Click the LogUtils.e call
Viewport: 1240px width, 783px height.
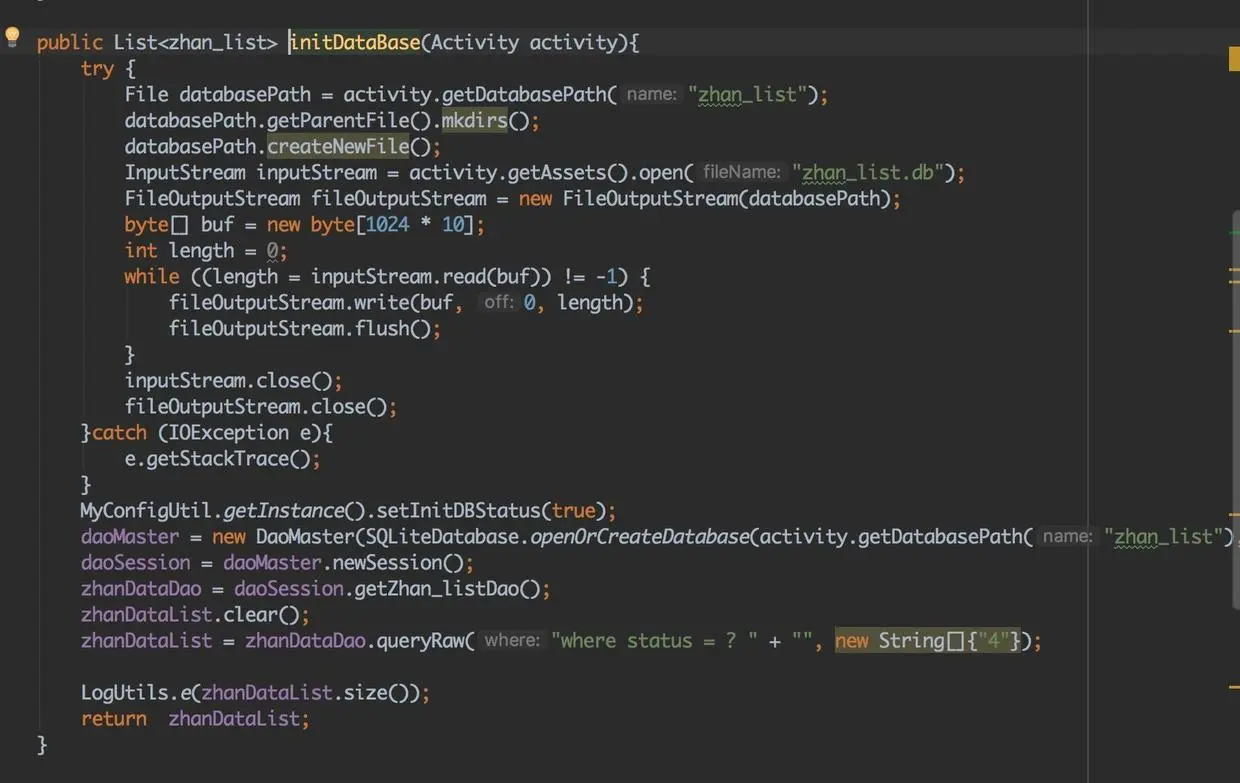click(135, 692)
